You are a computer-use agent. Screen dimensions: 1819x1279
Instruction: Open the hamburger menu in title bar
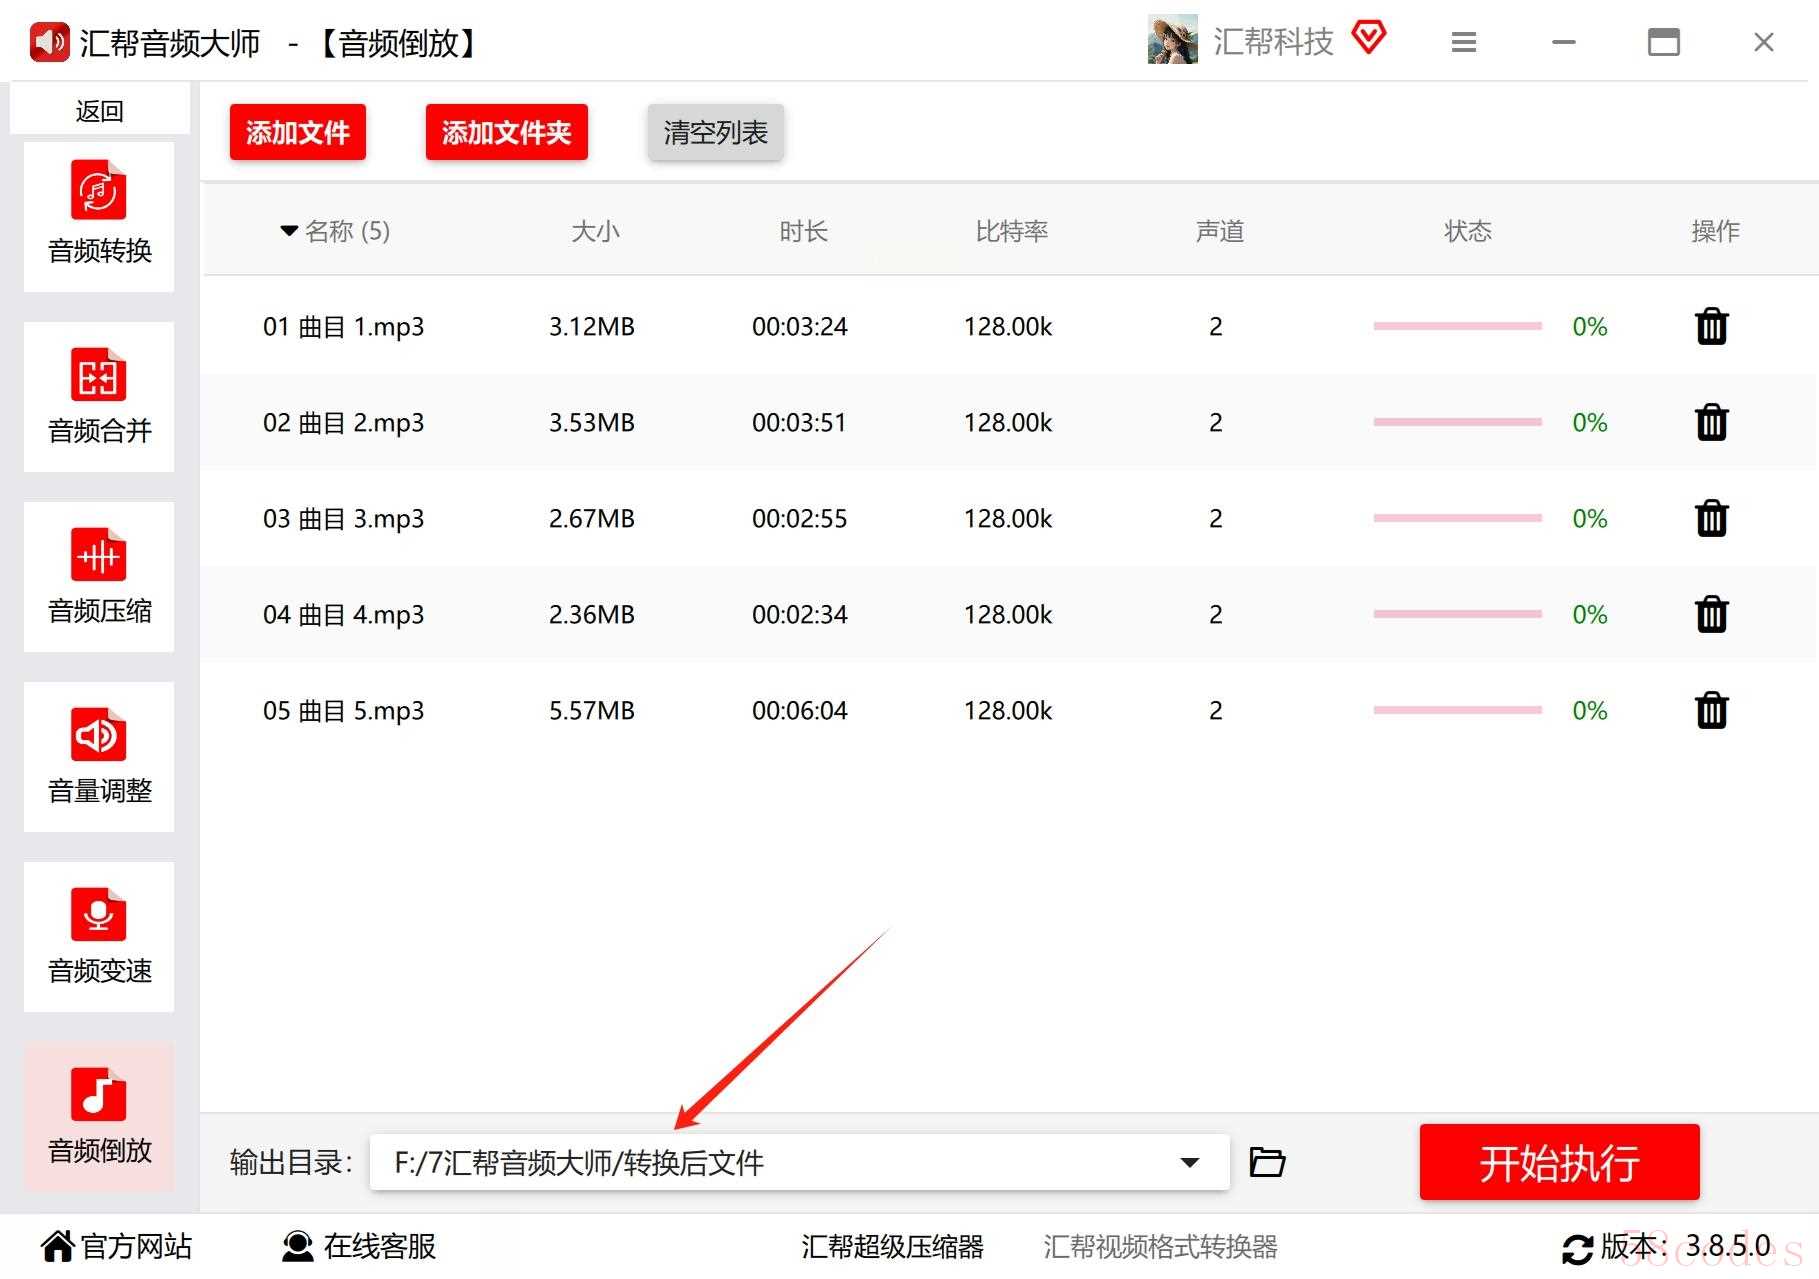[x=1463, y=42]
